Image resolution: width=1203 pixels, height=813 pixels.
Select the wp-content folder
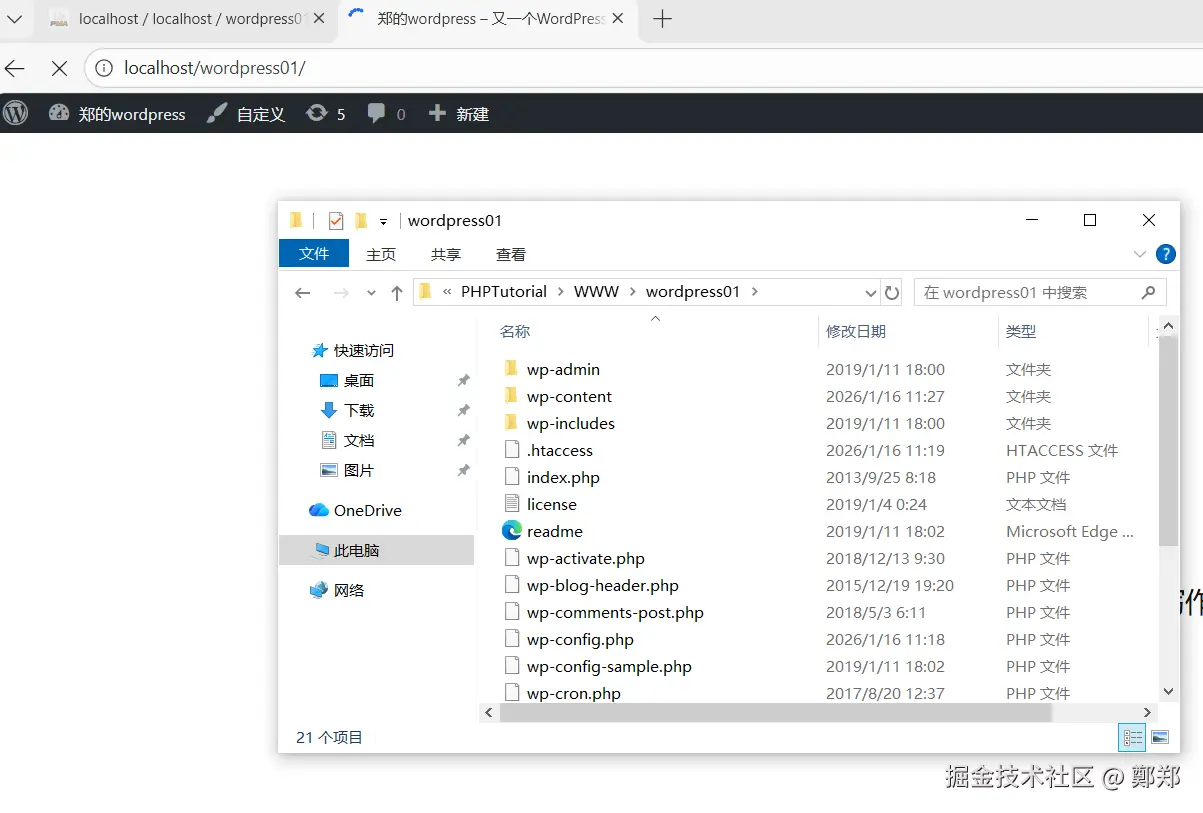pyautogui.click(x=569, y=396)
